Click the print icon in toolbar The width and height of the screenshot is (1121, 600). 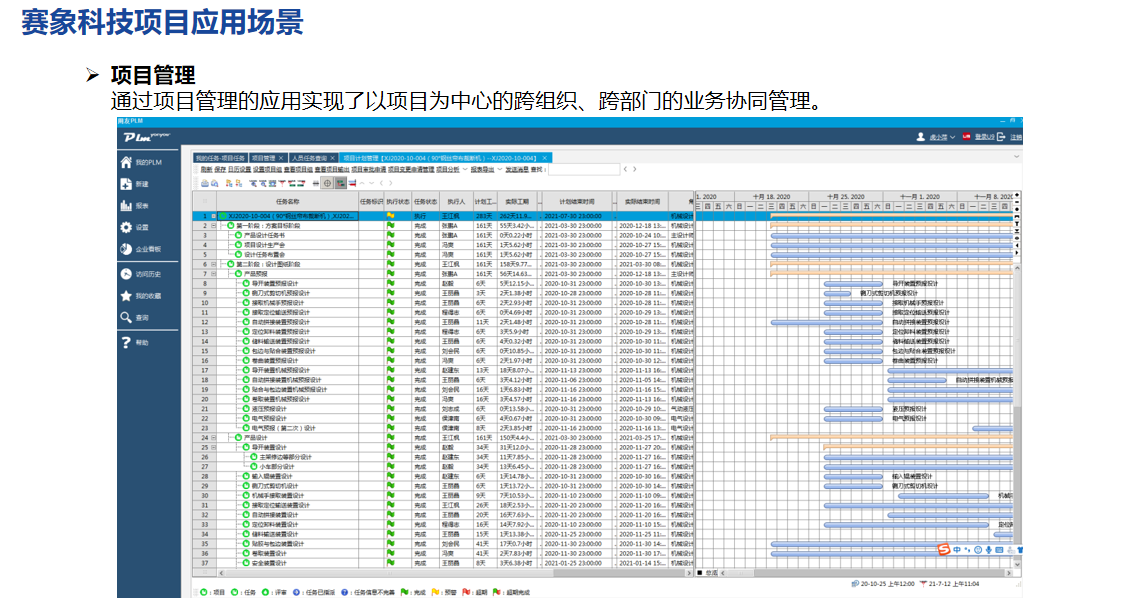click(203, 184)
